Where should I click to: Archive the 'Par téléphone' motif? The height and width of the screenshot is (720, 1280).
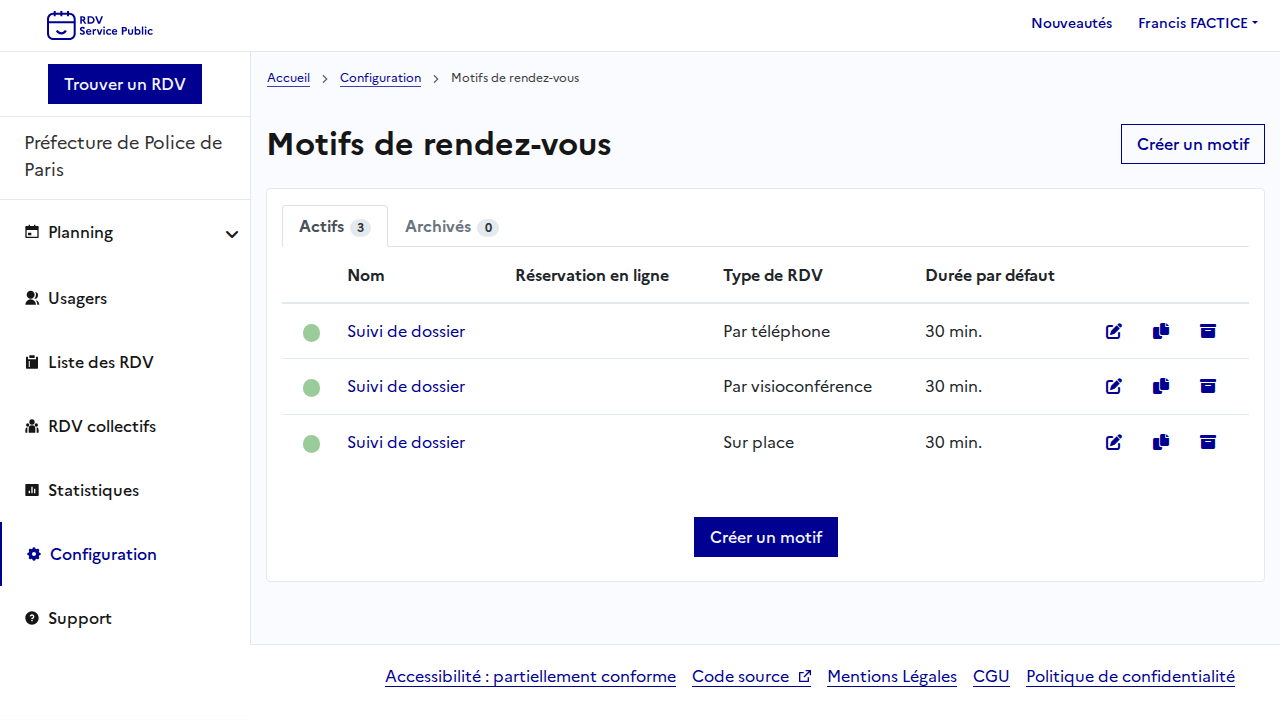[1207, 331]
